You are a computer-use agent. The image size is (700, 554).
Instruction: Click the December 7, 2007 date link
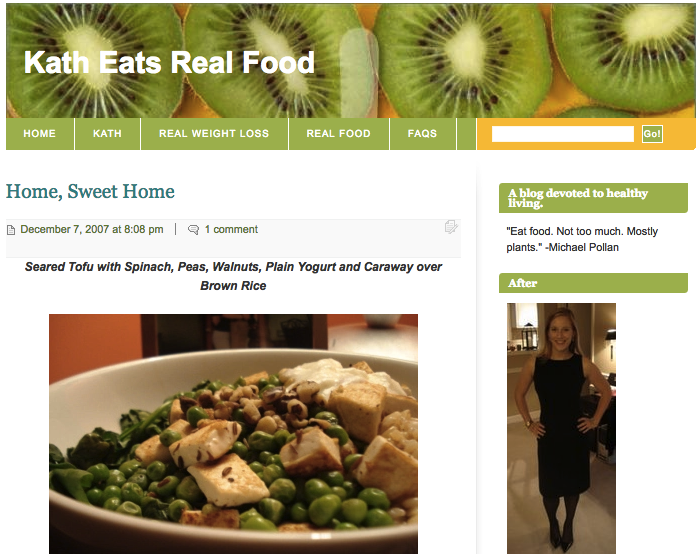pyautogui.click(x=92, y=229)
